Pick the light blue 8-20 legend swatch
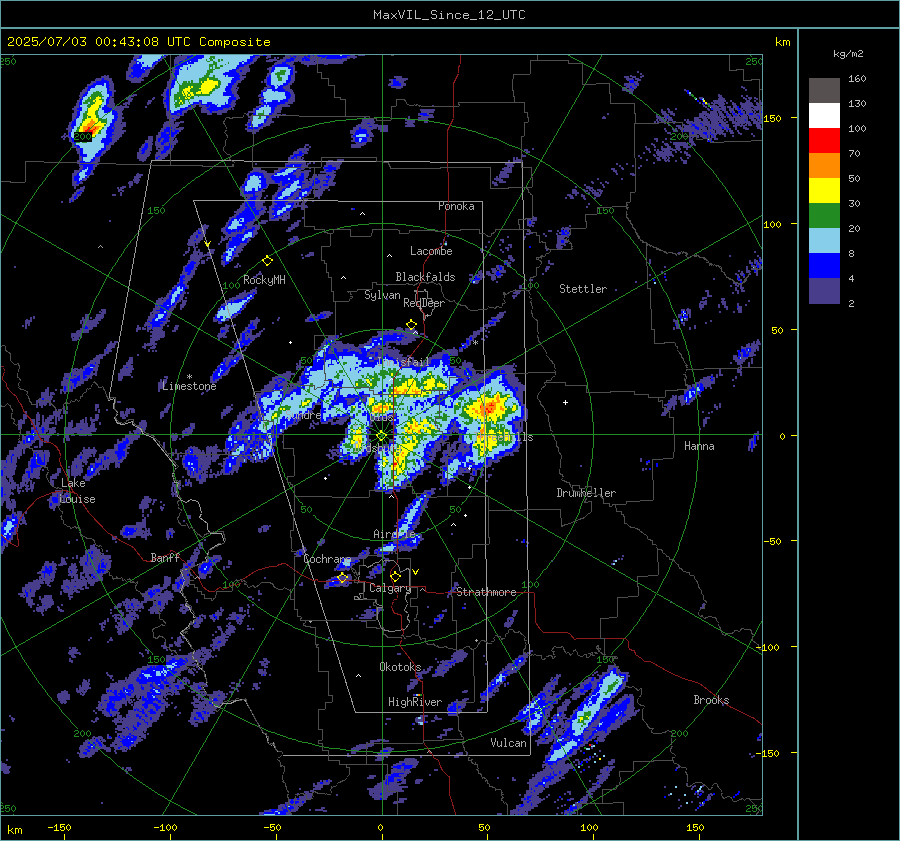 click(x=824, y=241)
